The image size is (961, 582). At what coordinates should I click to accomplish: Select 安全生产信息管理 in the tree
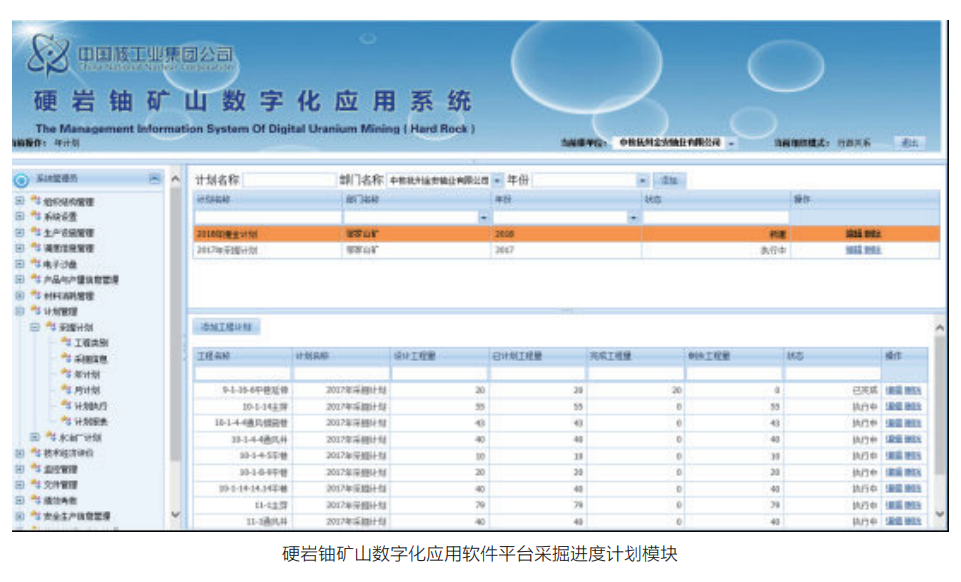tap(77, 516)
